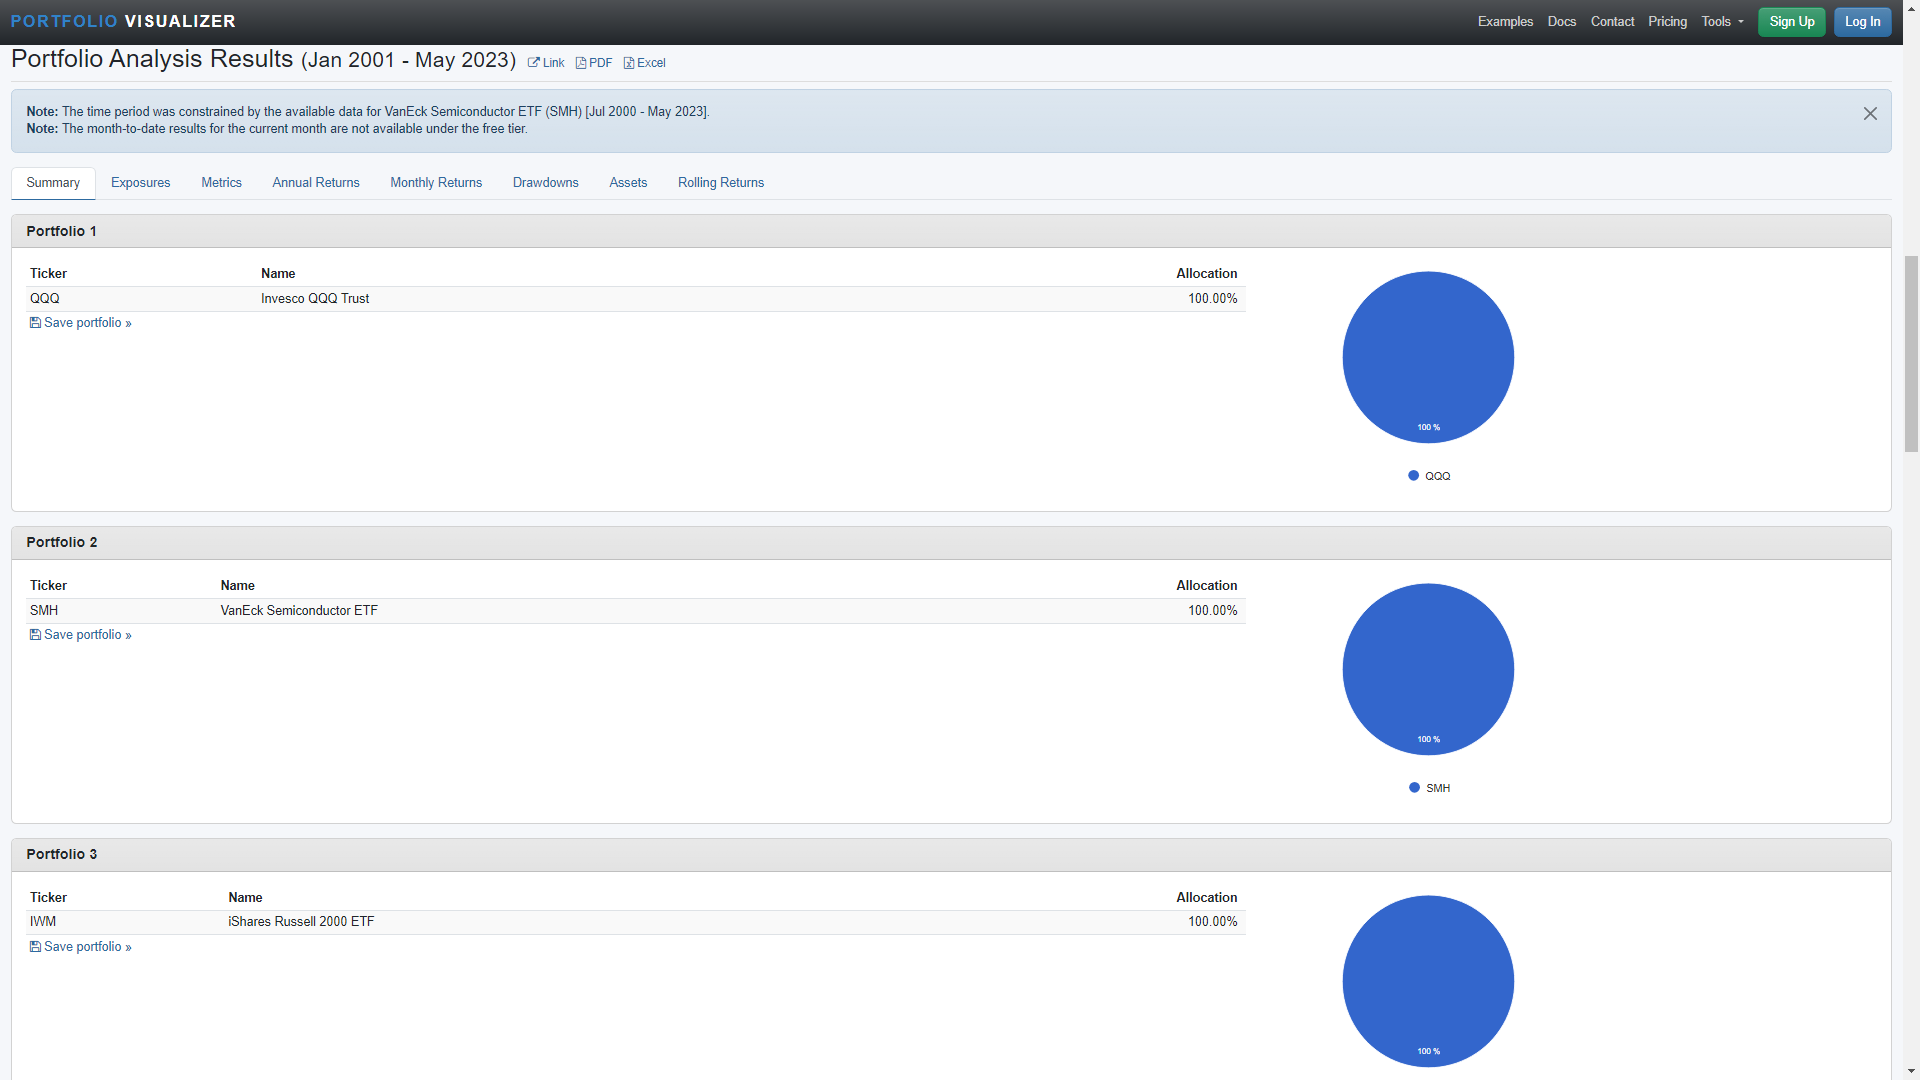Image resolution: width=1920 pixels, height=1080 pixels.
Task: Click Portfolio 2 save portfolio icon
Action: 35,635
